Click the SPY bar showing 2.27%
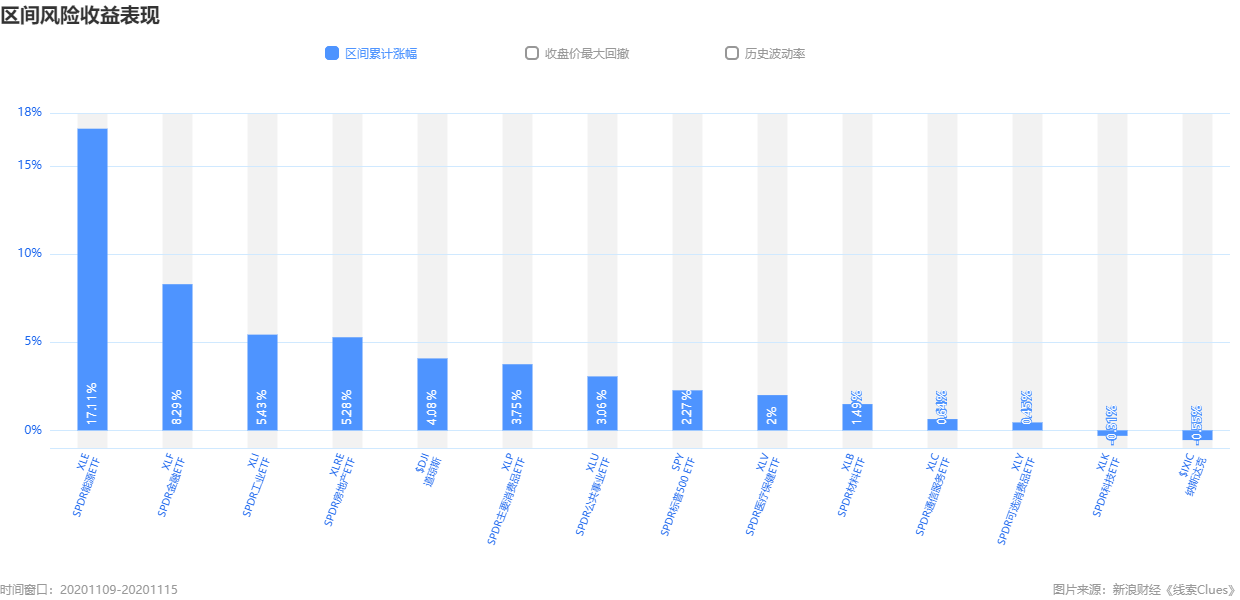 pos(687,411)
